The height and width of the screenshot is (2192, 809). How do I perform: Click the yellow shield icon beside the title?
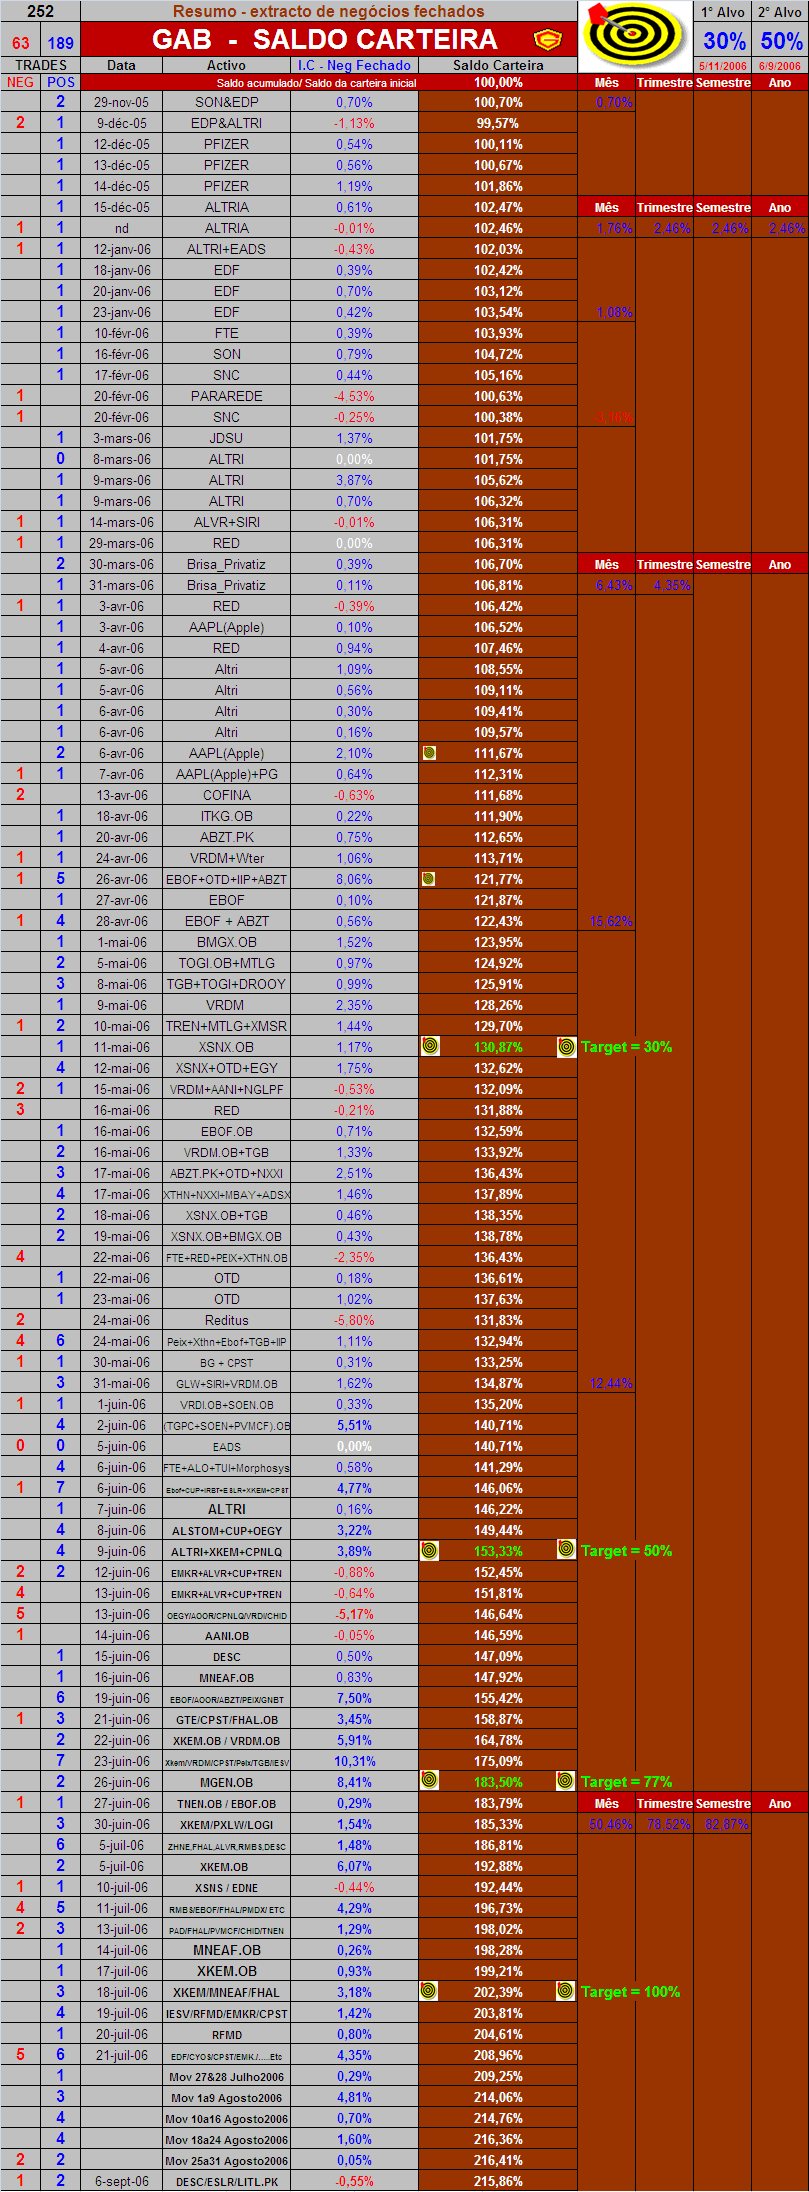(x=547, y=40)
